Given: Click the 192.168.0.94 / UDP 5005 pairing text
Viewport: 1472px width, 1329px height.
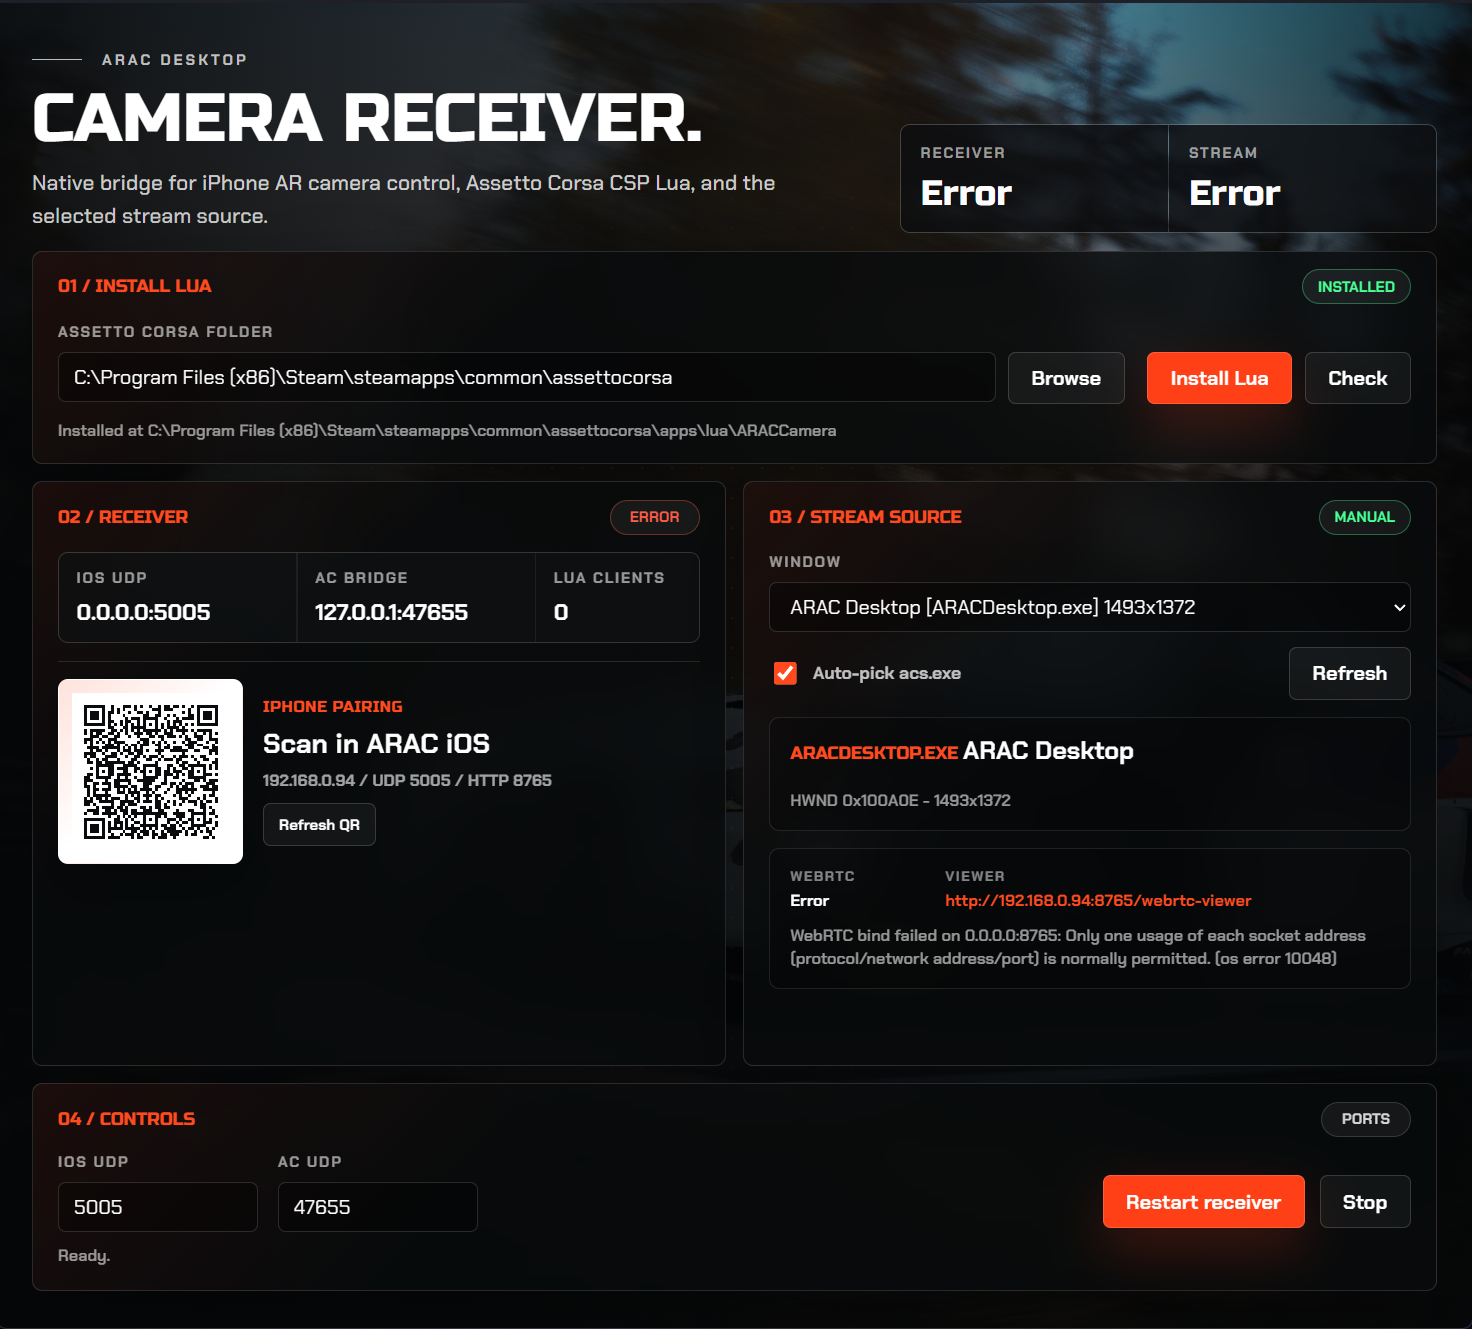Looking at the screenshot, I should [x=407, y=780].
